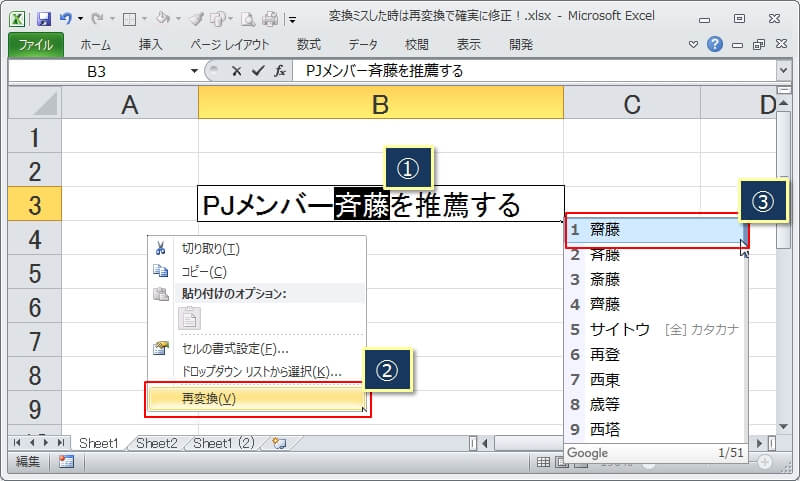Screen dimensions: 800x481
Task: Open Customize Quick Access Toolbar dropdown
Action: point(292,20)
